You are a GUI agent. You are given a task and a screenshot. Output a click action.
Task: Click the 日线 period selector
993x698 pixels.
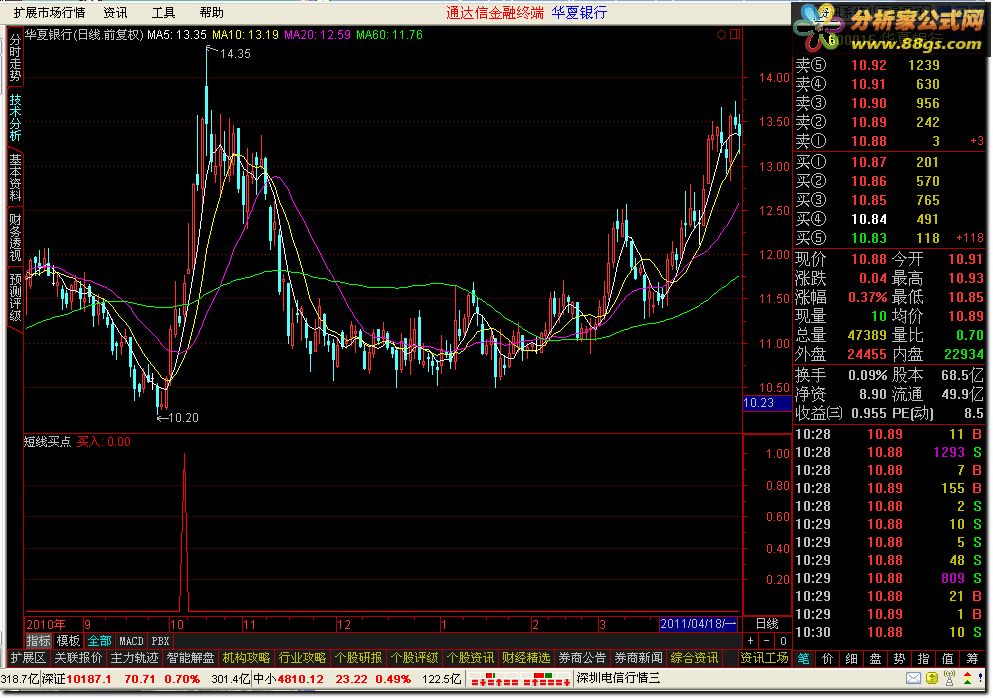coord(767,624)
